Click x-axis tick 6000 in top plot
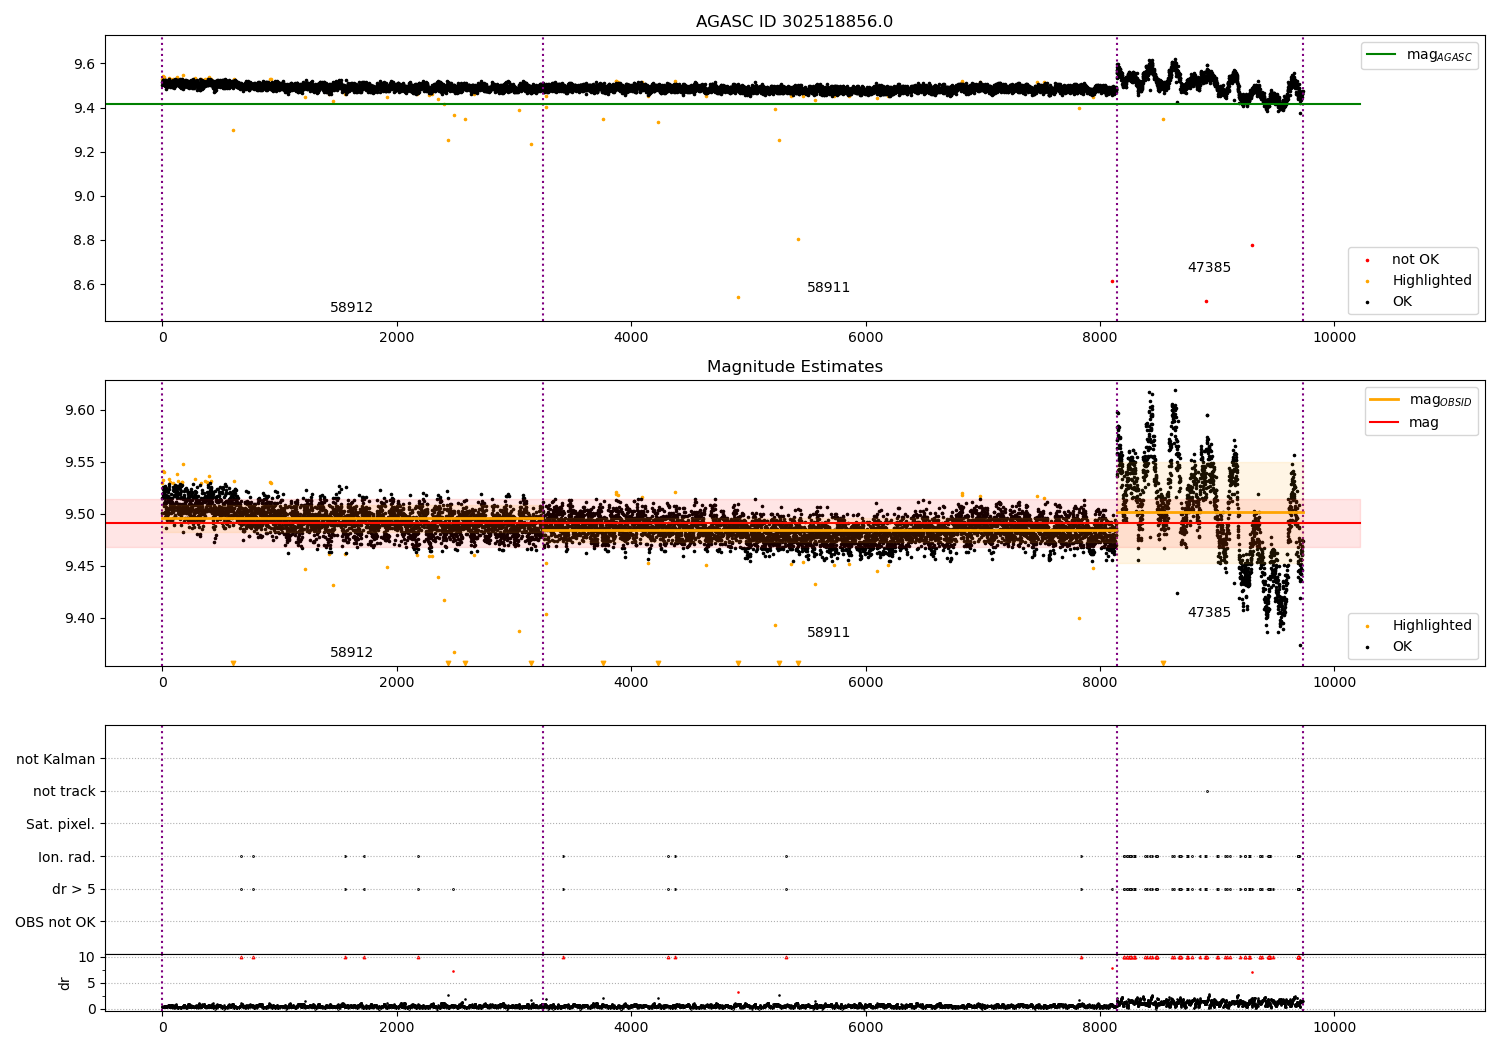The image size is (1500, 1050). (865, 338)
